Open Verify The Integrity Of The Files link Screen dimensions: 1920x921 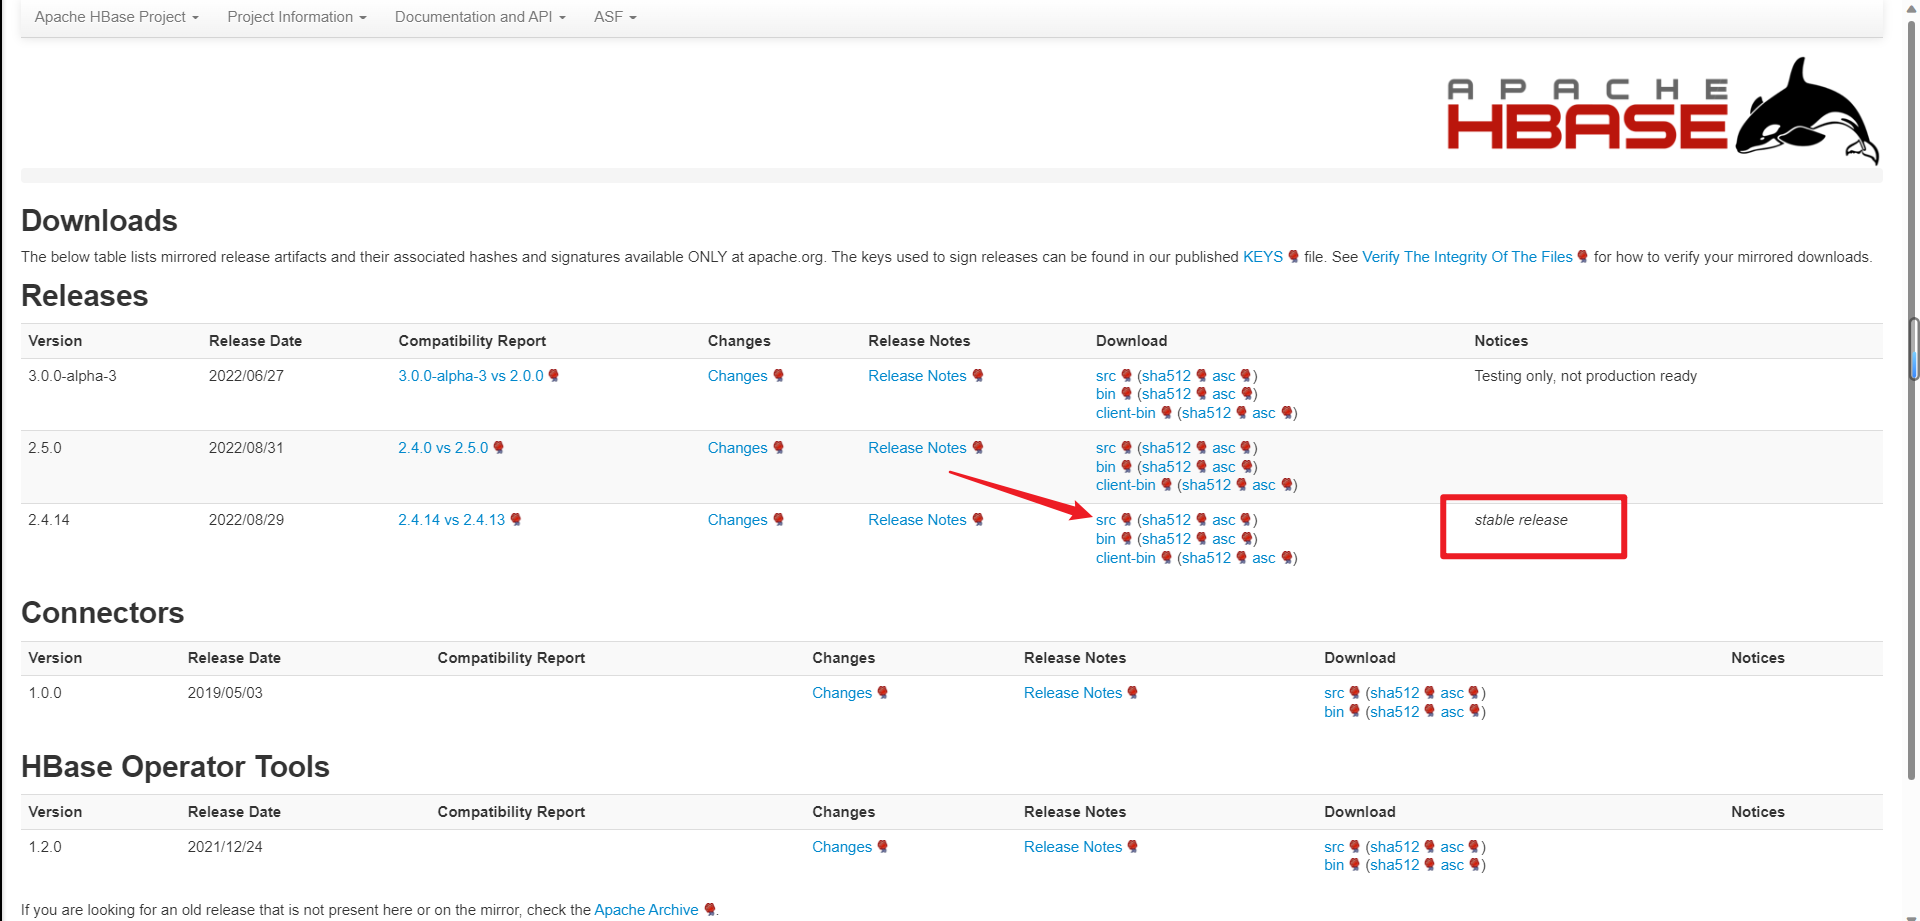coord(1467,257)
